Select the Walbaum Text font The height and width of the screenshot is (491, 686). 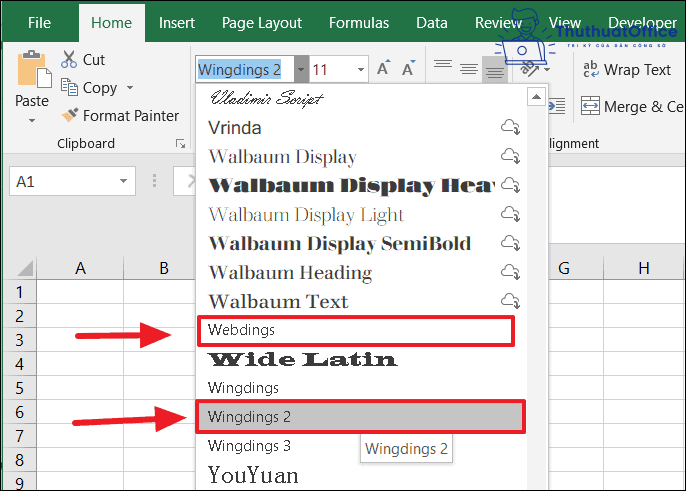click(x=361, y=301)
